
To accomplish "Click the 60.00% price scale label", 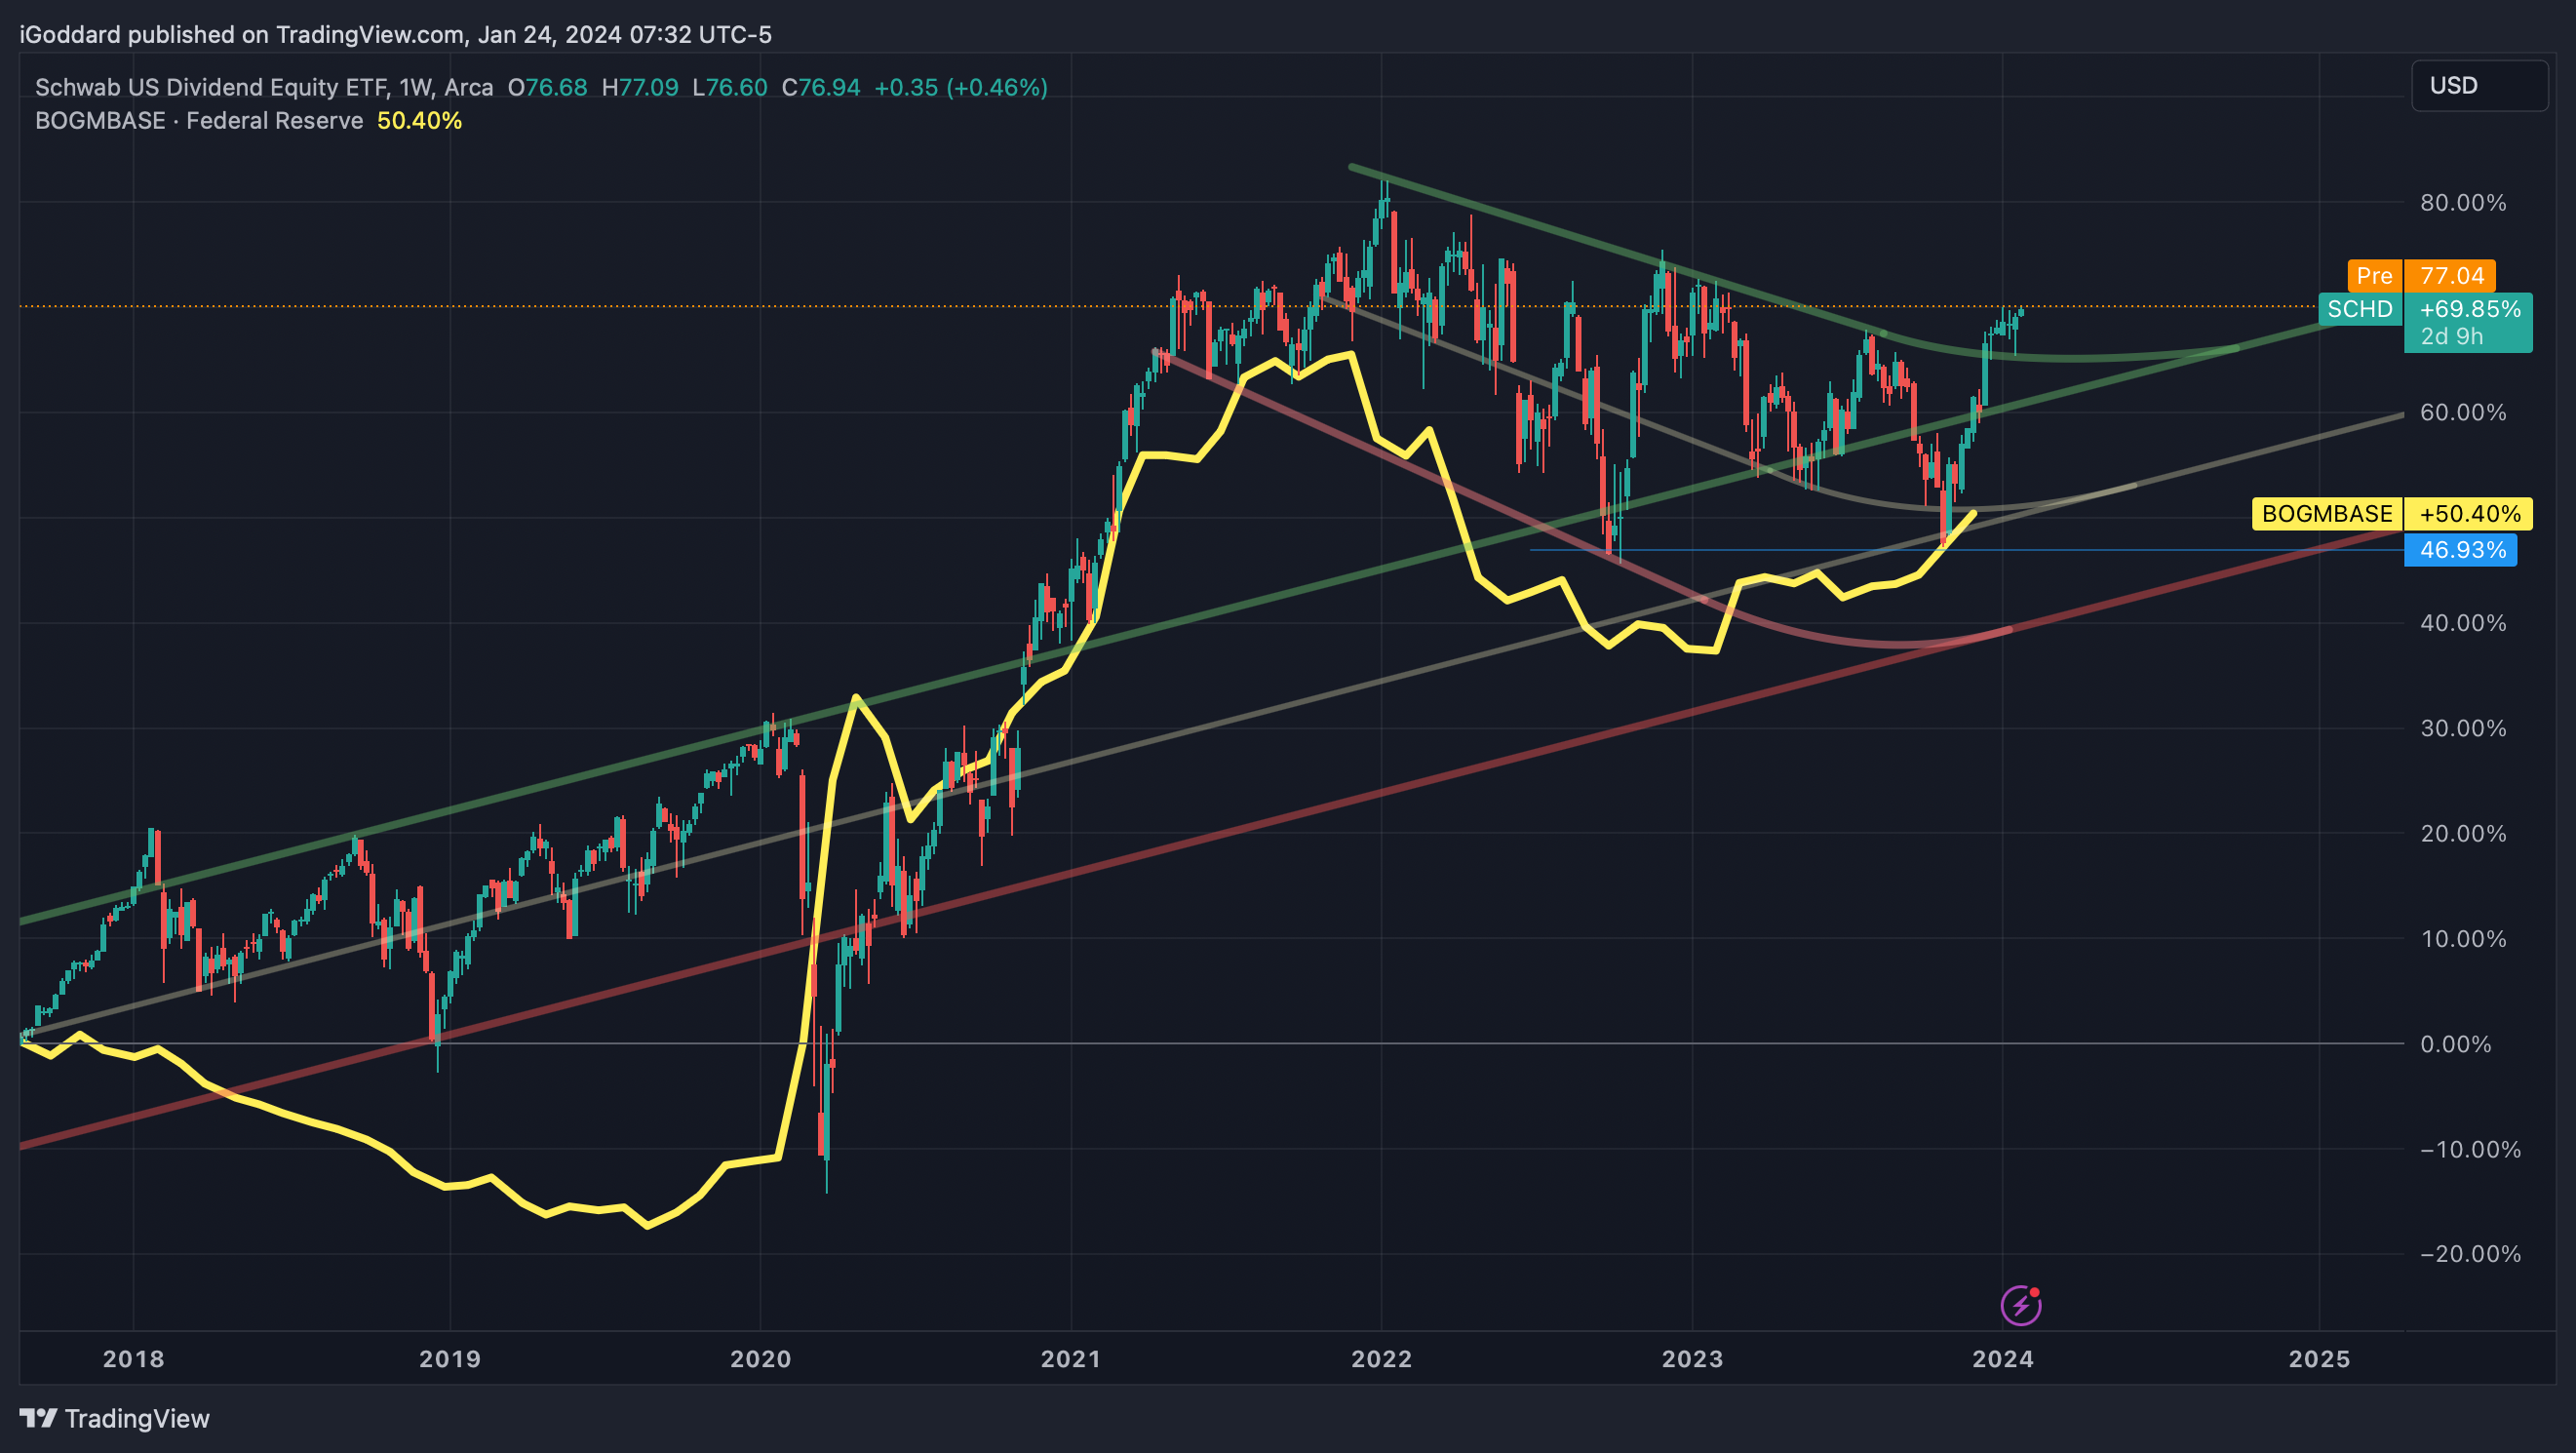I will (2463, 413).
